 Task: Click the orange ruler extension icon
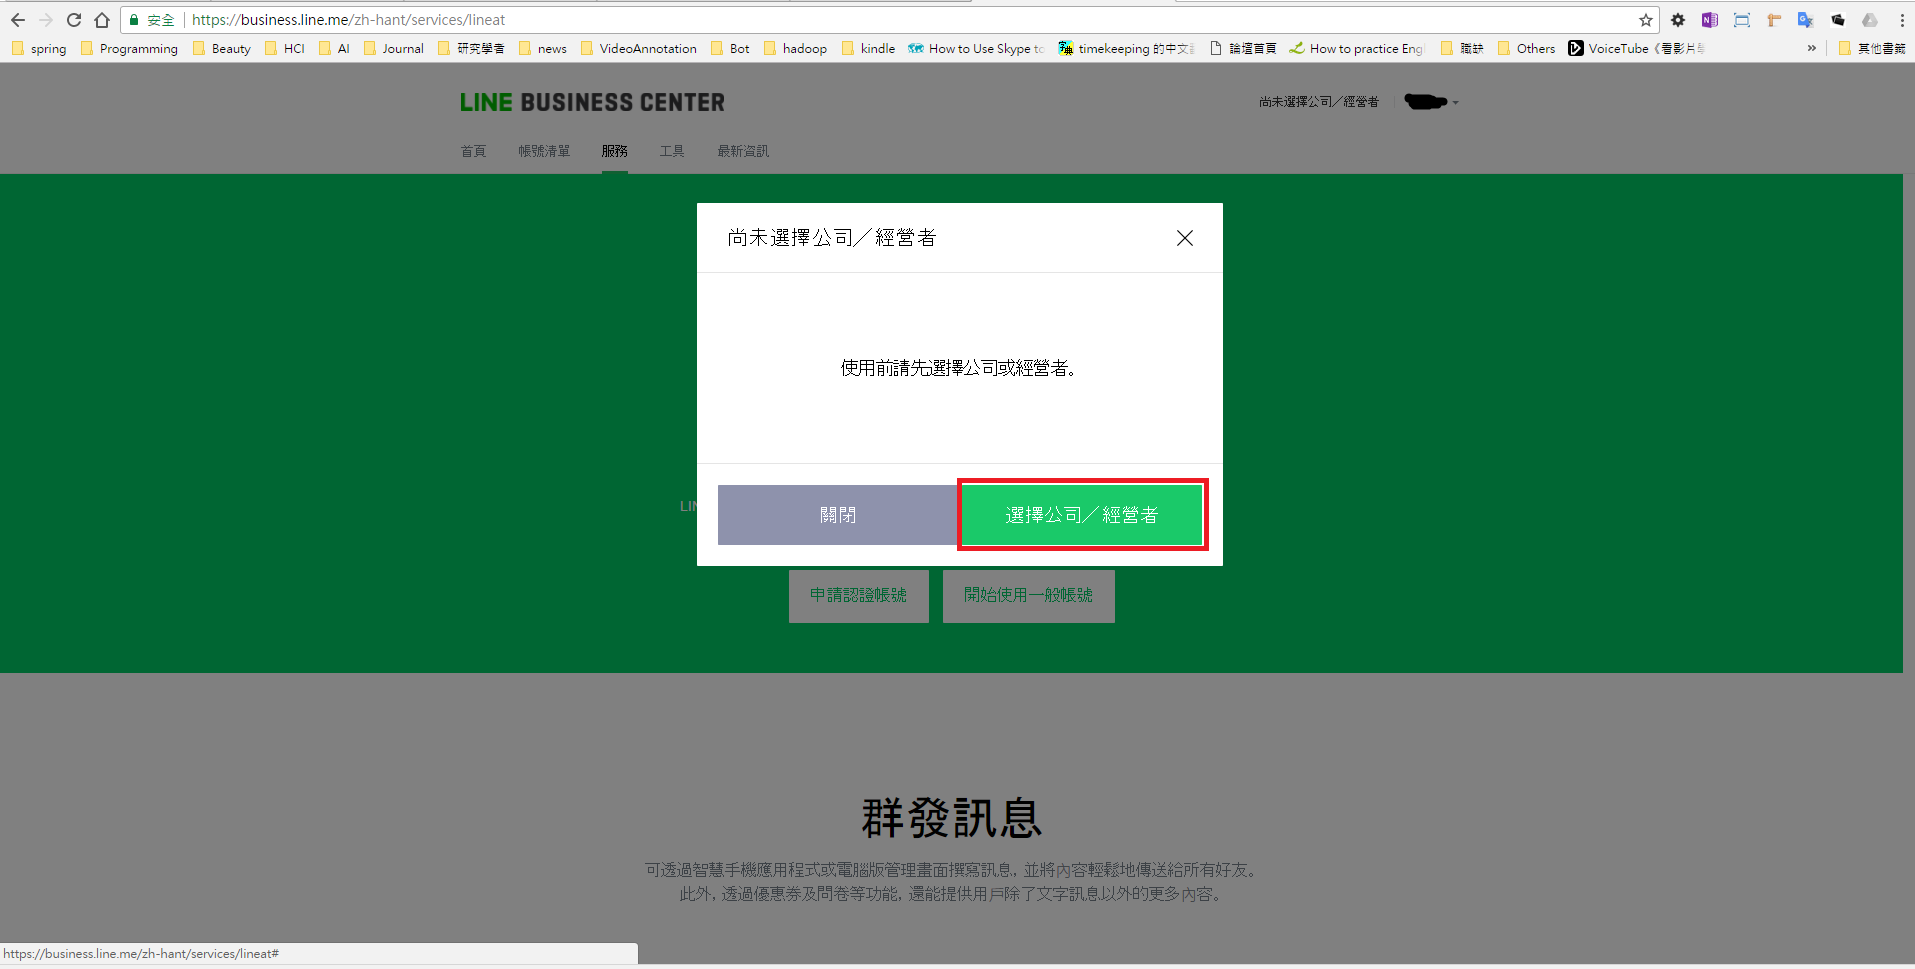[x=1774, y=20]
